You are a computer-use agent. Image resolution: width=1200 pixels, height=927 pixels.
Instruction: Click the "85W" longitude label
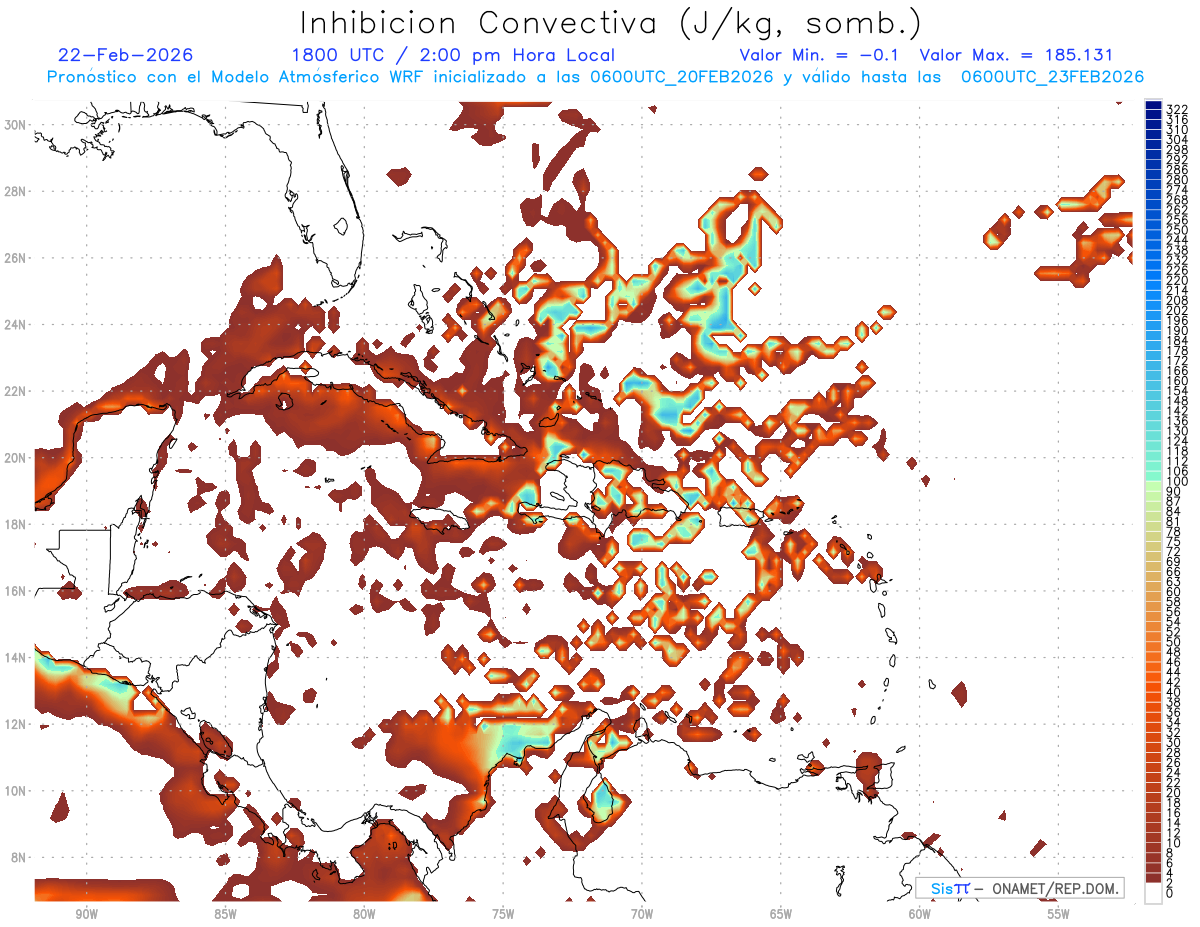tap(225, 915)
